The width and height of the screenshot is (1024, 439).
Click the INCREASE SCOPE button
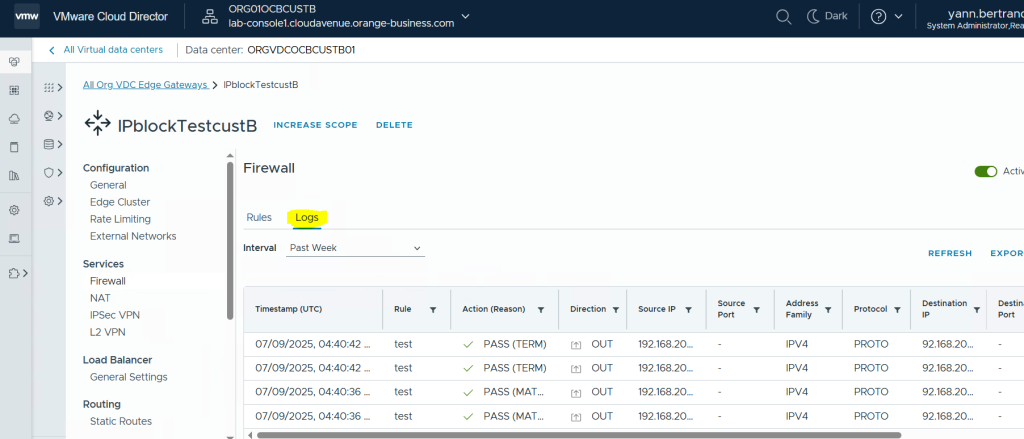pos(315,125)
